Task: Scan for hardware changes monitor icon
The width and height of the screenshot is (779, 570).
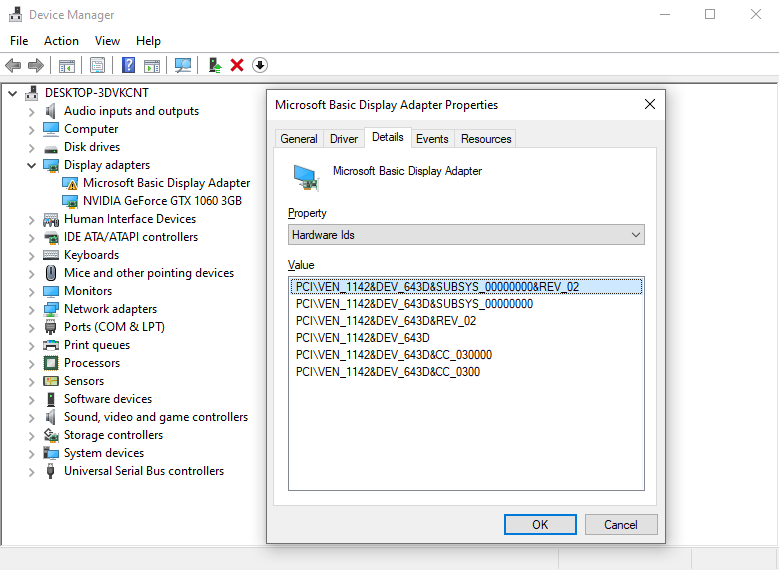Action: (182, 65)
